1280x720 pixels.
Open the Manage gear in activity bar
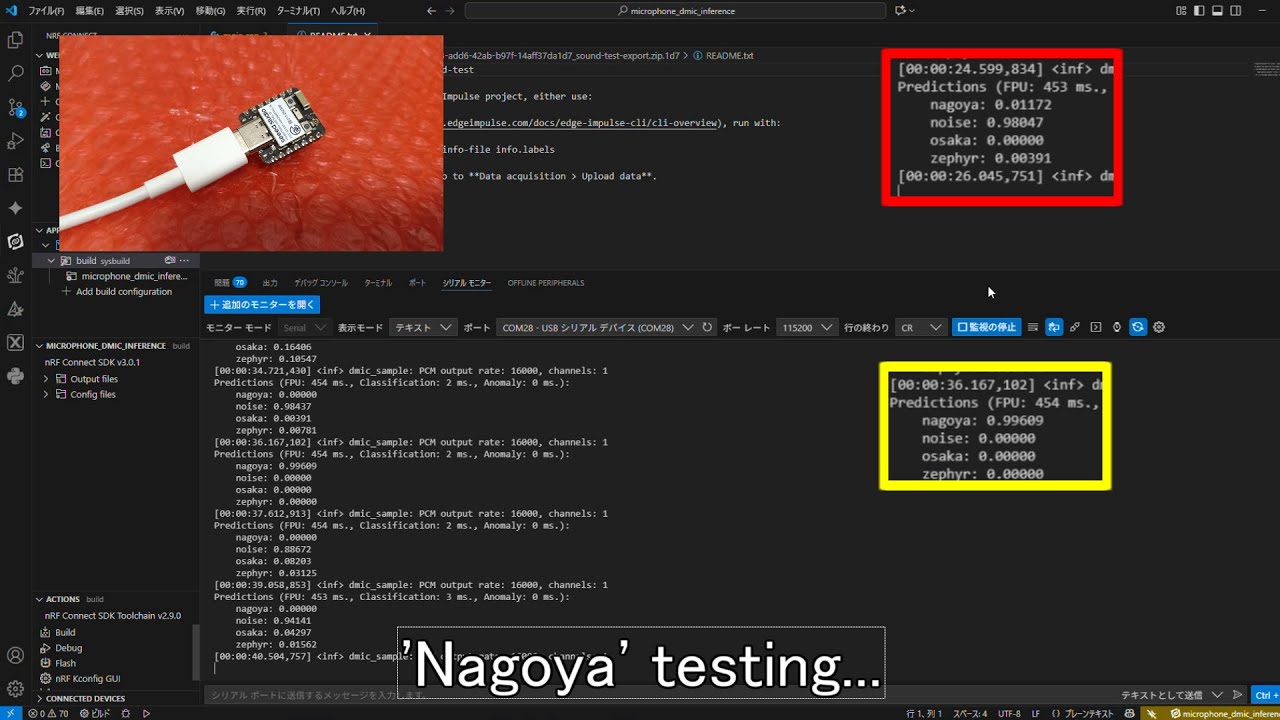point(15,689)
